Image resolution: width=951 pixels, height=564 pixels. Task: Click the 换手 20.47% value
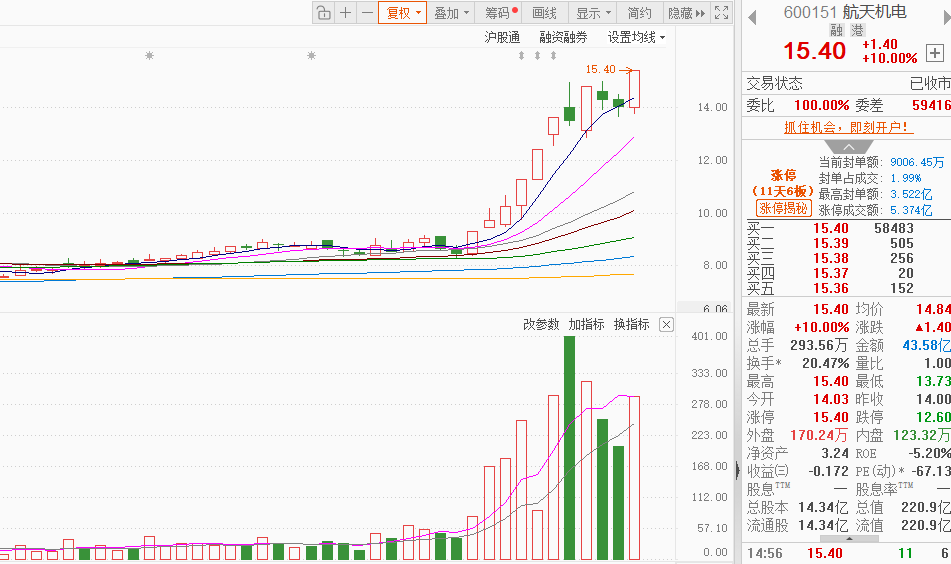click(x=825, y=363)
